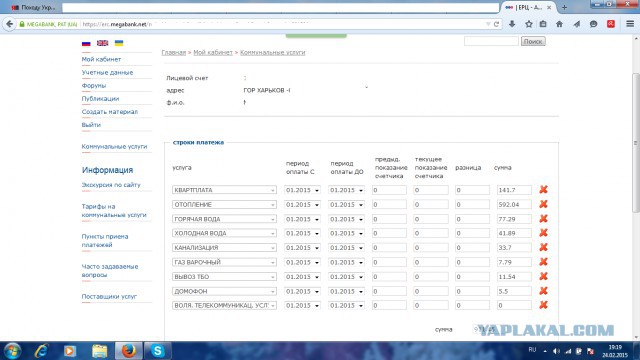Image resolution: width=640 pixels, height=360 pixels.
Task: Open period-from dropdown in ХОЛОДНАЯ ВОДА row
Action: click(302, 233)
